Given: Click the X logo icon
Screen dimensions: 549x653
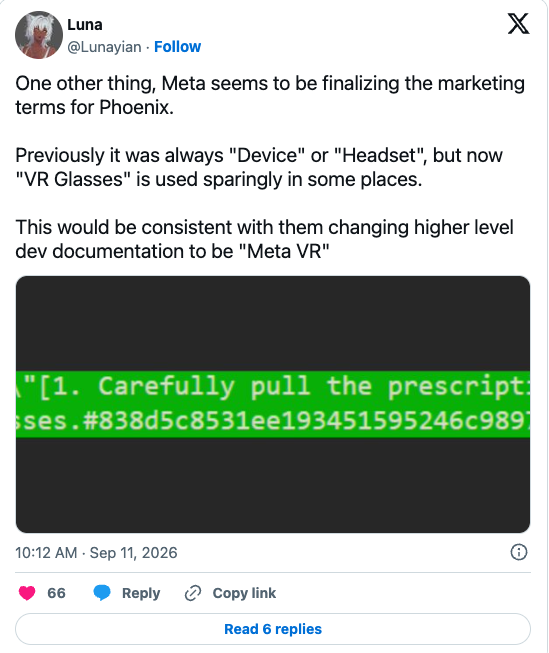Looking at the screenshot, I should pyautogui.click(x=518, y=23).
